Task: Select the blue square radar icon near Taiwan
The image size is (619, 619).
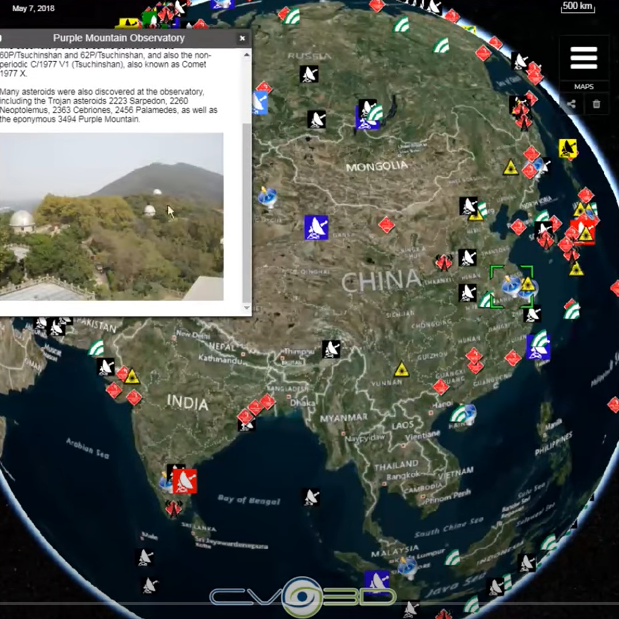Action: (x=538, y=347)
